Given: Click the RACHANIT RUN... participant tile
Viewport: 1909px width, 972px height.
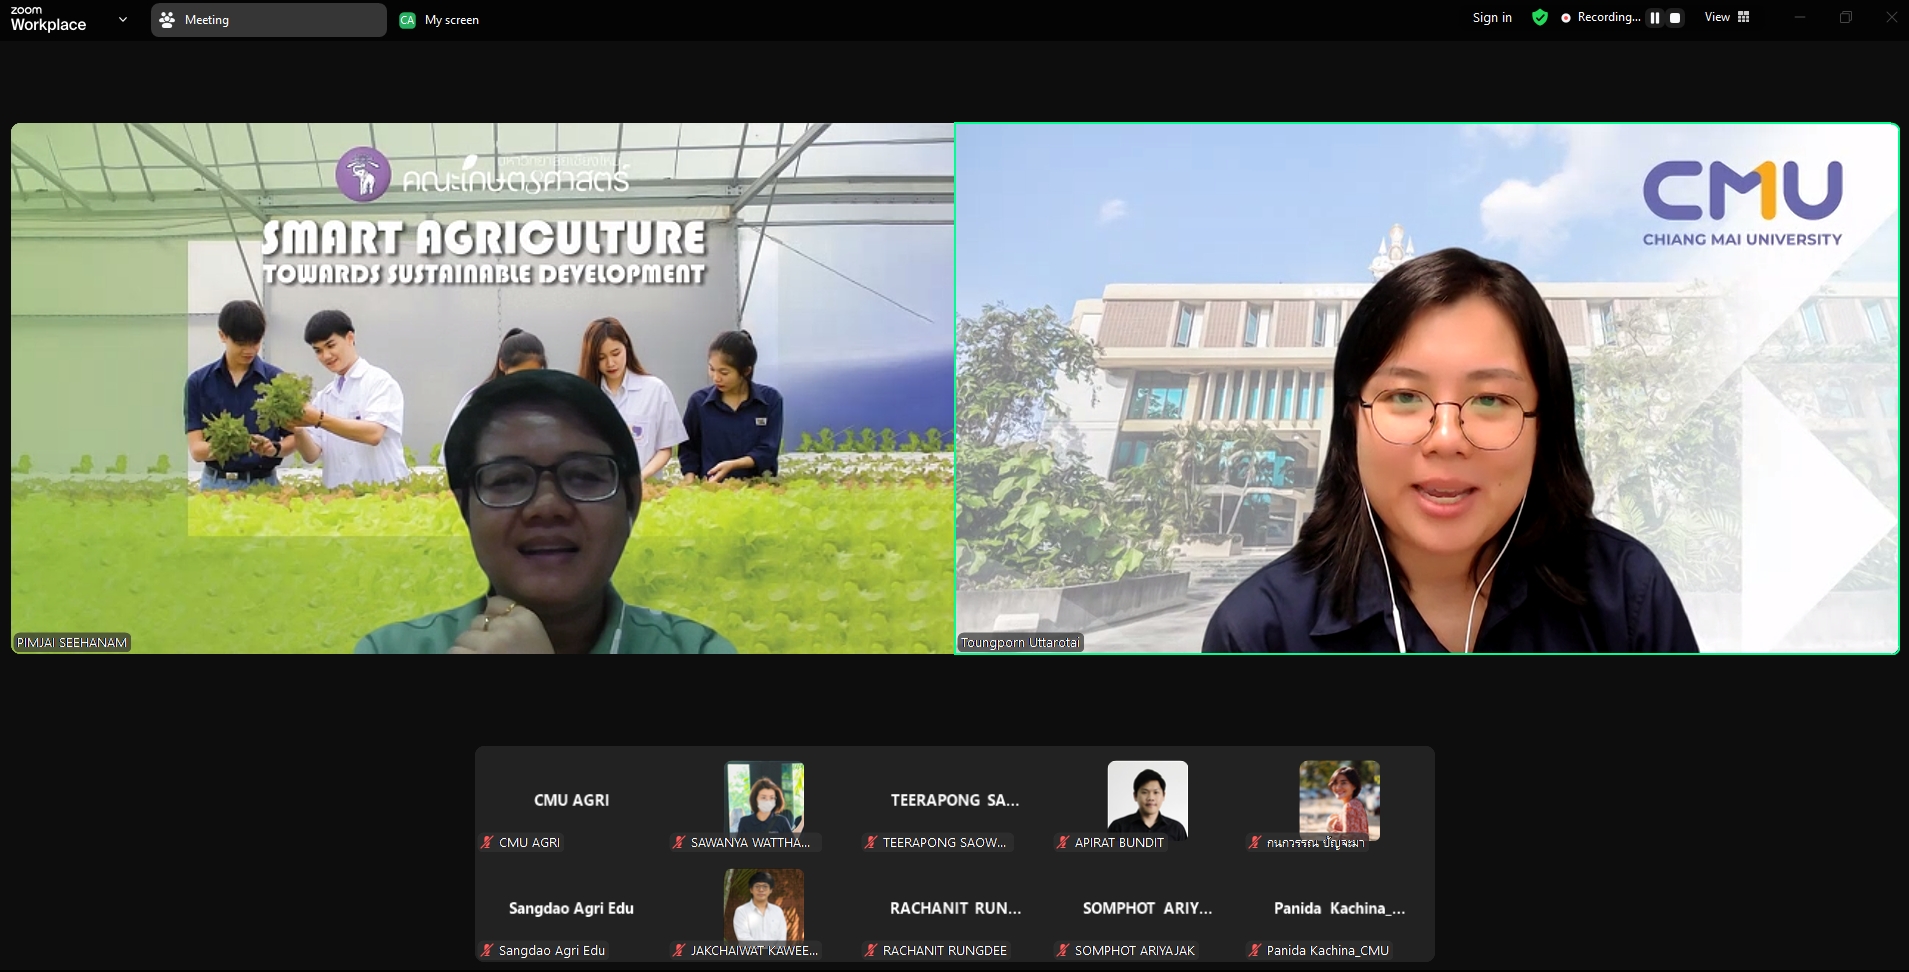Looking at the screenshot, I should pyautogui.click(x=955, y=908).
